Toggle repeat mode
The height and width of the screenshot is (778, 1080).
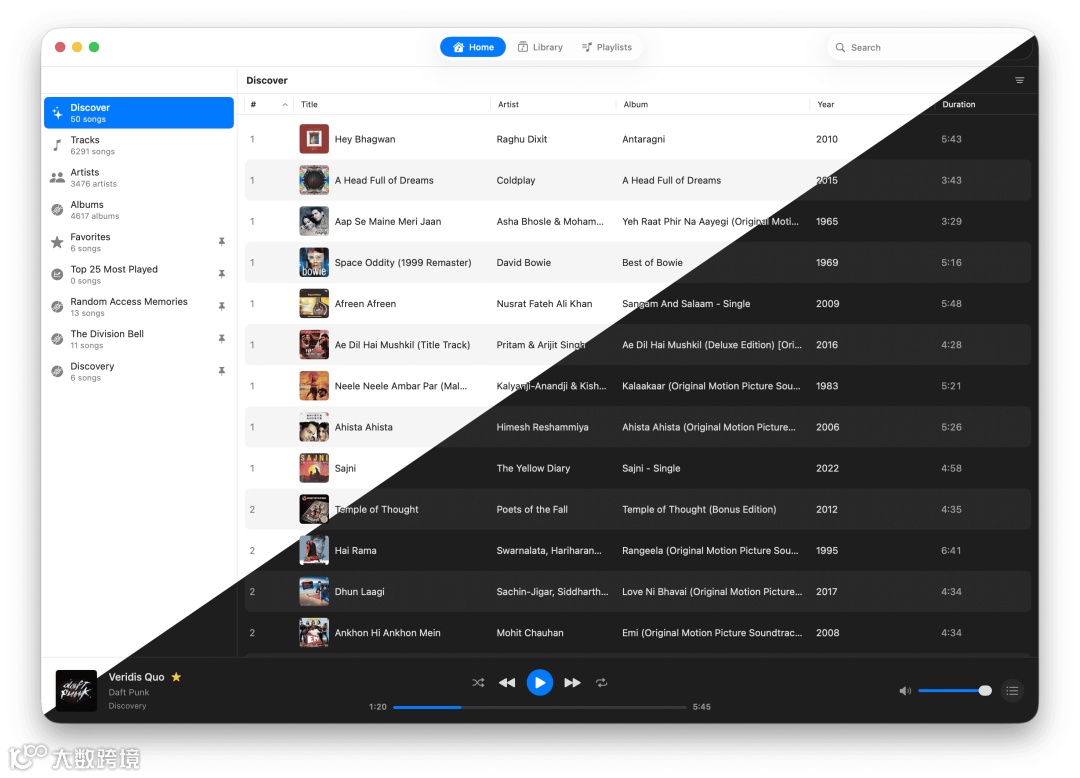pyautogui.click(x=601, y=682)
